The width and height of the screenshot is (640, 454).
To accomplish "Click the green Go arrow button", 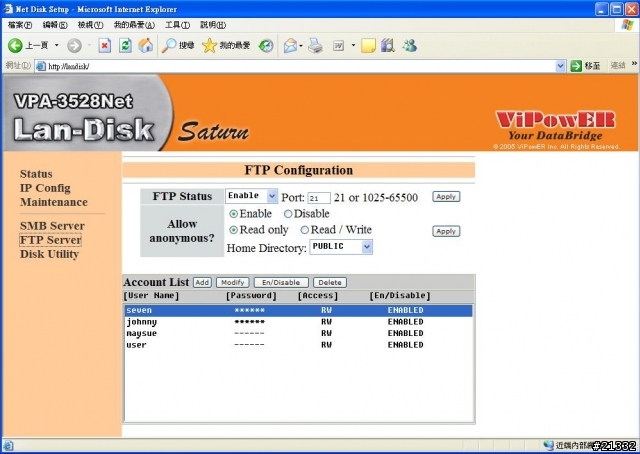I will pos(576,66).
